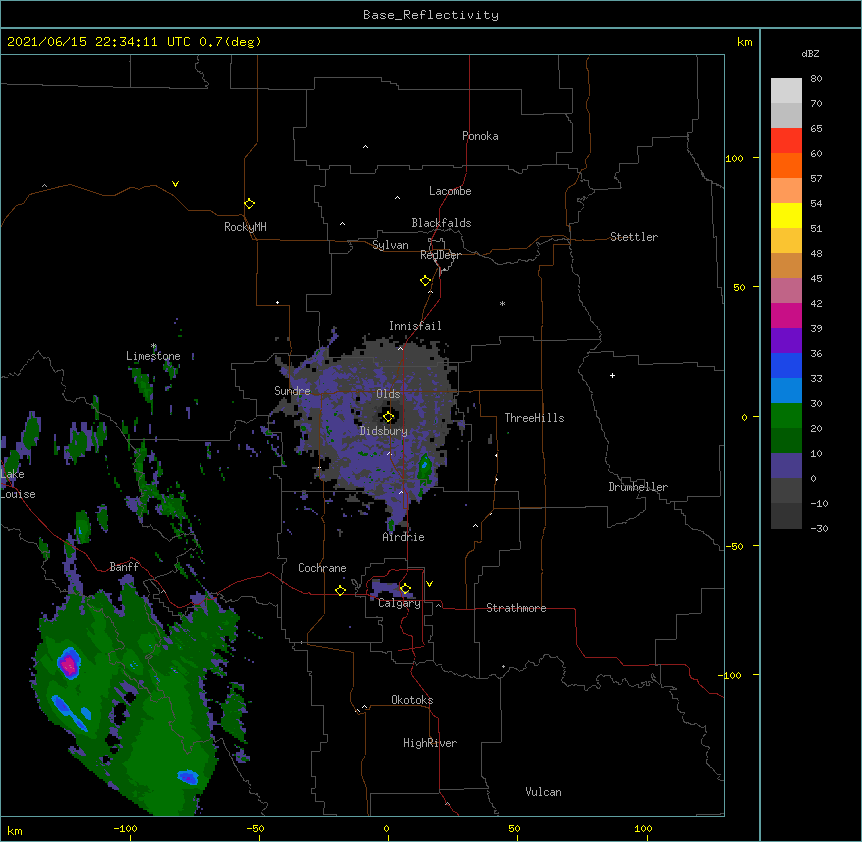Image resolution: width=862 pixels, height=842 pixels.
Task: Click the 2021/06/15 22:34:11 UTC timestamp
Action: (98, 42)
